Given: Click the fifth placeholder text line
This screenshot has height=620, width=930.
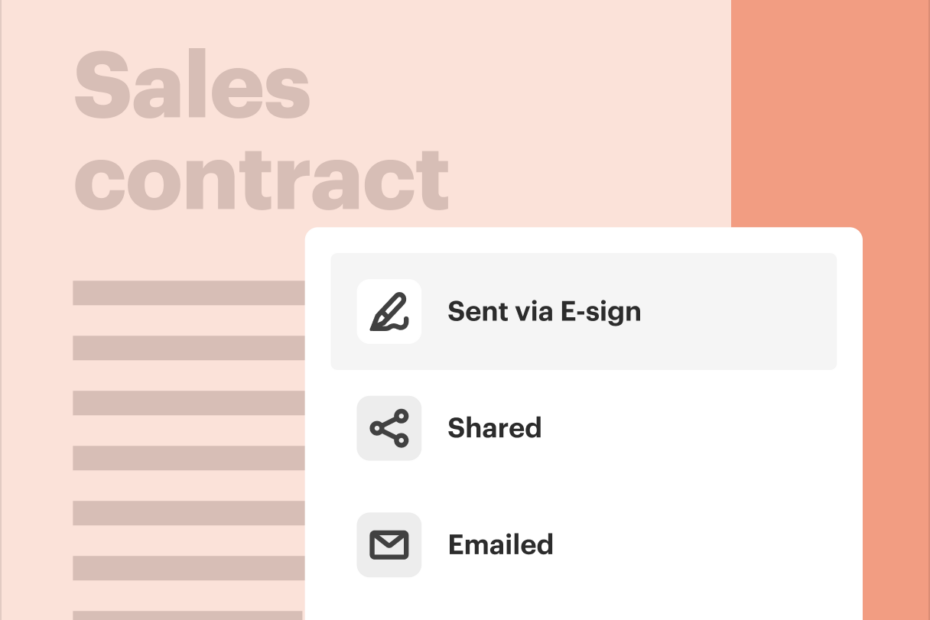Looking at the screenshot, I should tap(188, 513).
